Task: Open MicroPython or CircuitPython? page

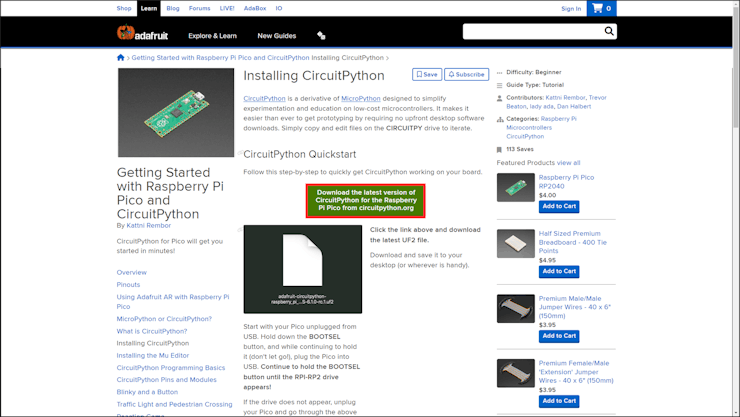Action: 164,319
